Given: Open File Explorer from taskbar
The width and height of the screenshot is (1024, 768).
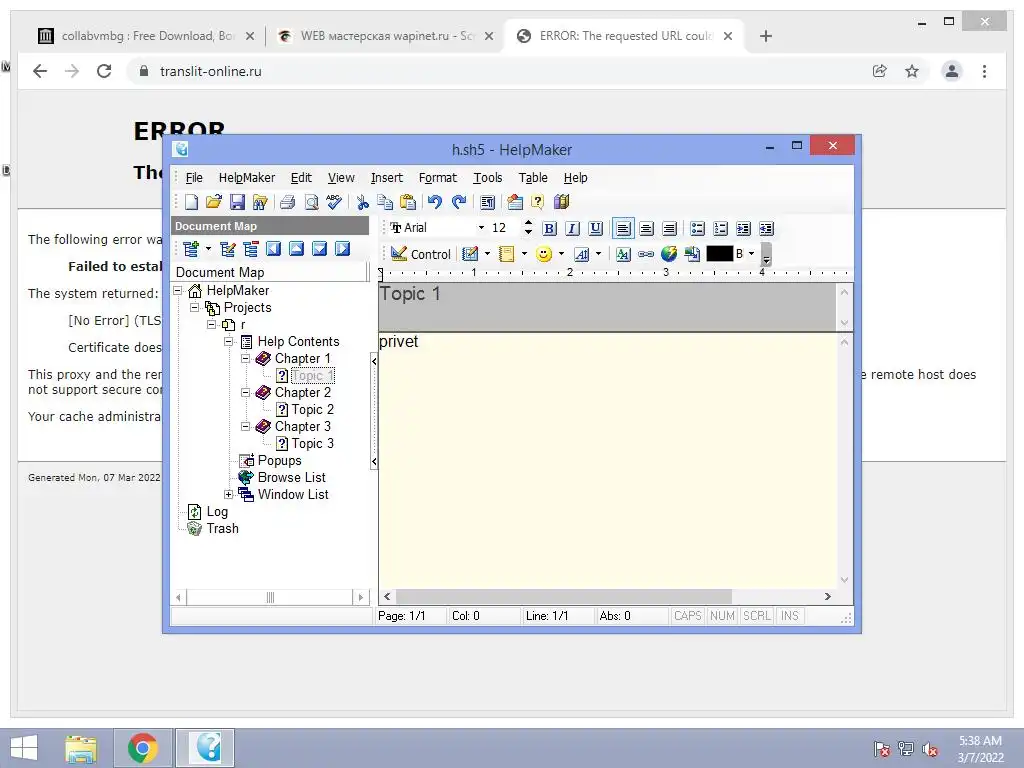Looking at the screenshot, I should 81,748.
